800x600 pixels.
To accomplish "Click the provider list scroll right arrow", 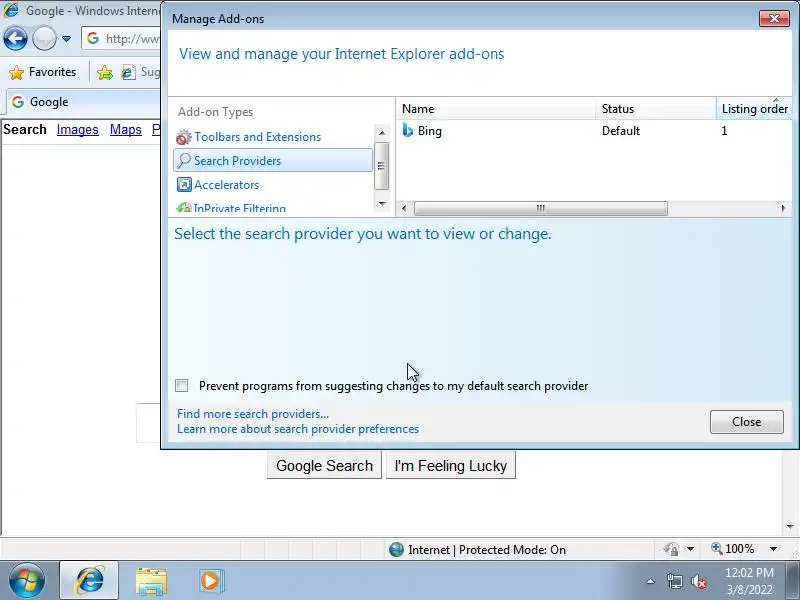I will [783, 208].
